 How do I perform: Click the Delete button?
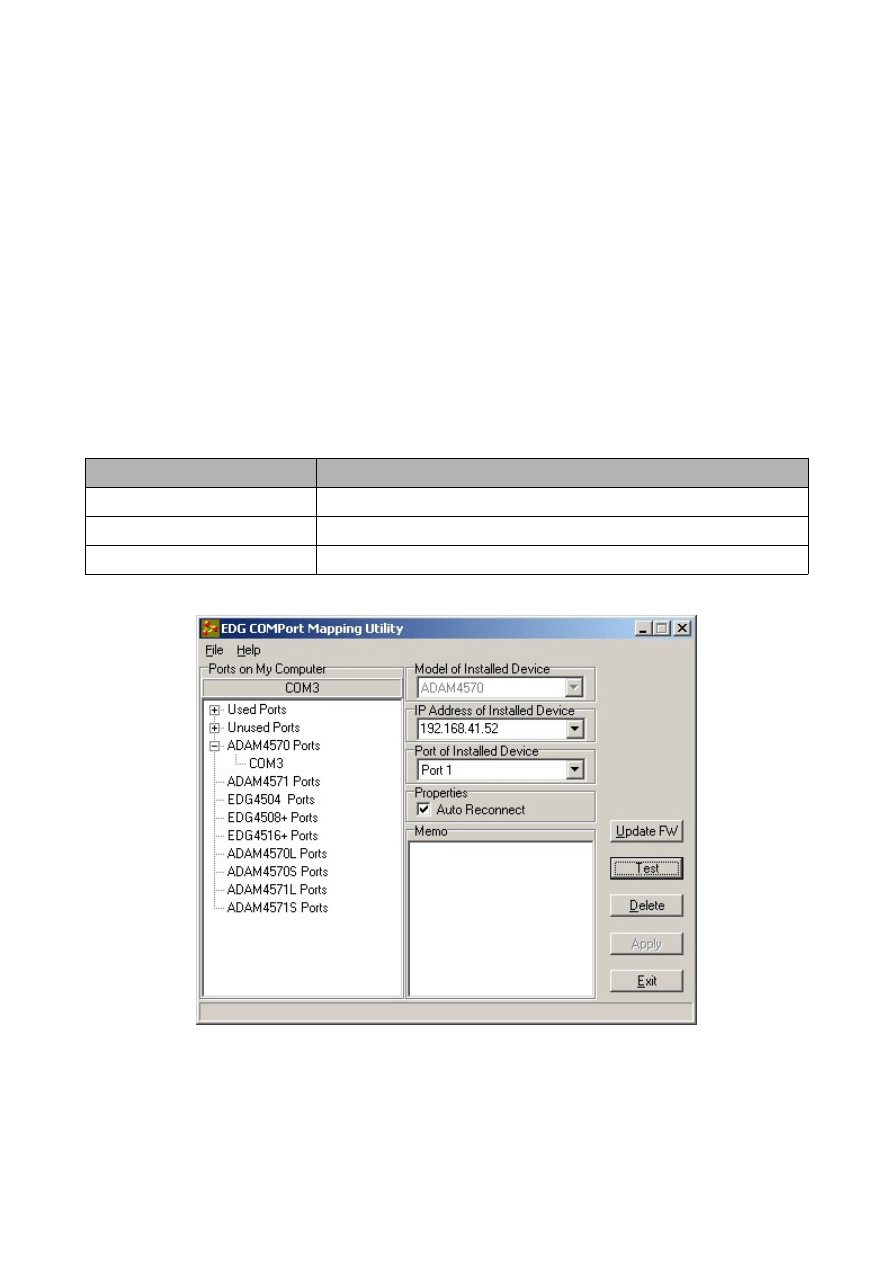[647, 906]
